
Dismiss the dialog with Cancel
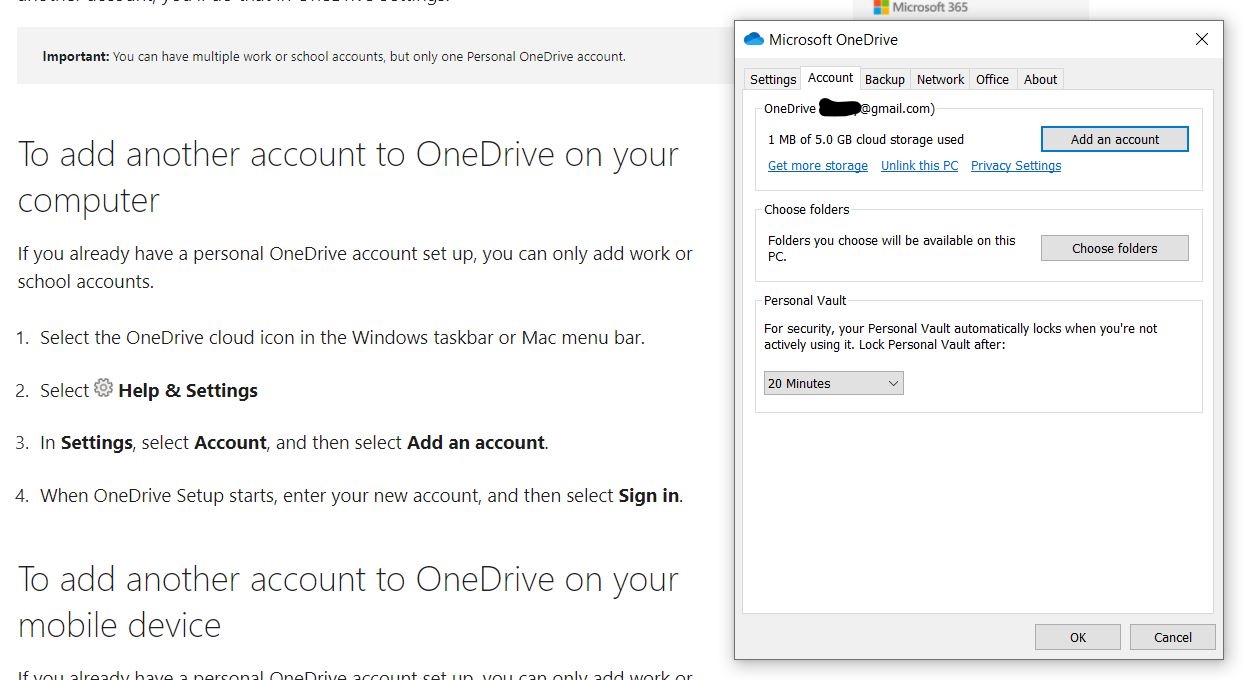(1173, 637)
